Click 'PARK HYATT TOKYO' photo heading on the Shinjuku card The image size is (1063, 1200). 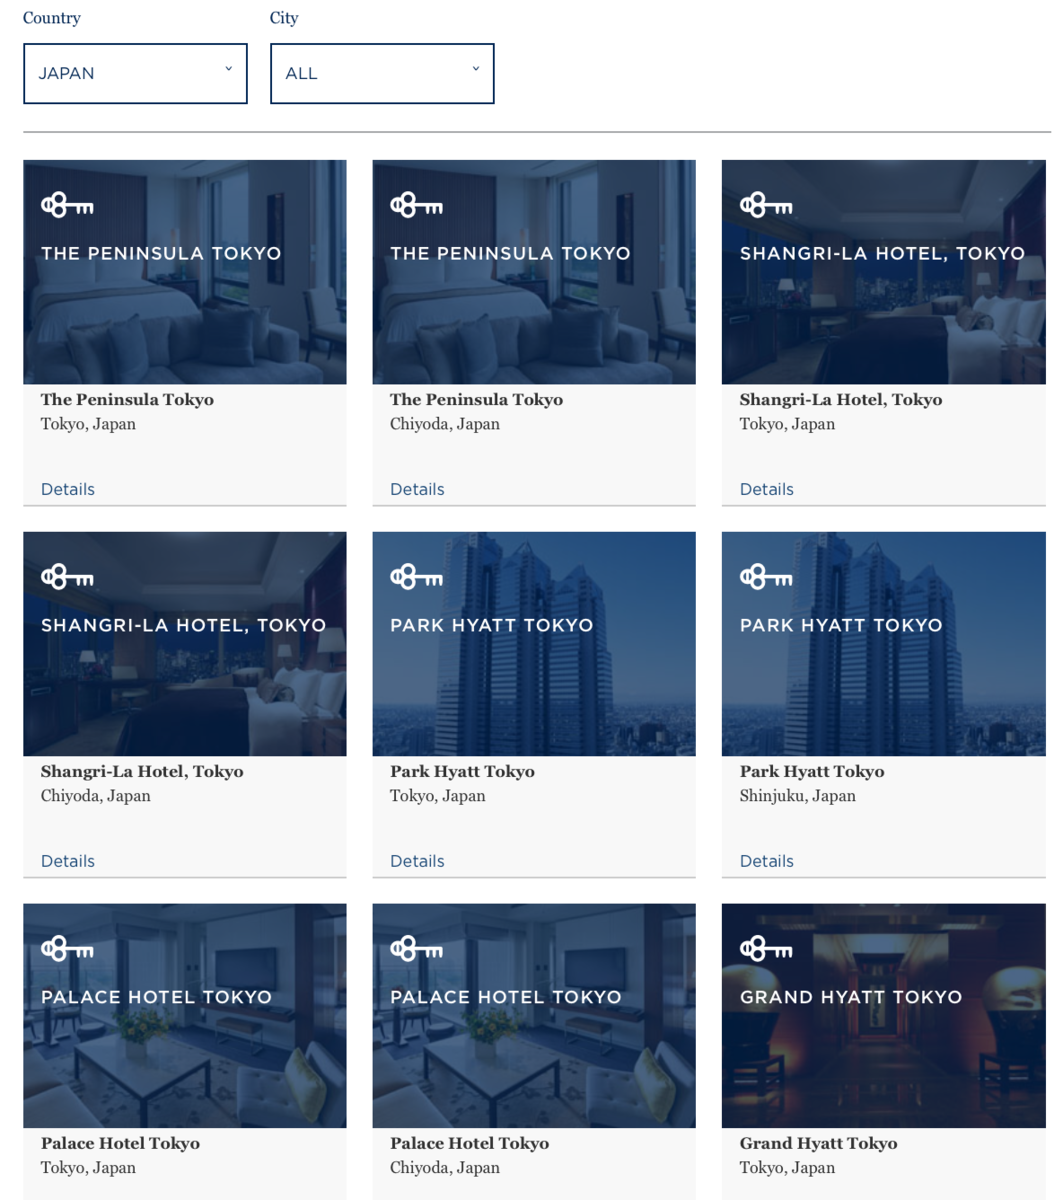coord(841,625)
